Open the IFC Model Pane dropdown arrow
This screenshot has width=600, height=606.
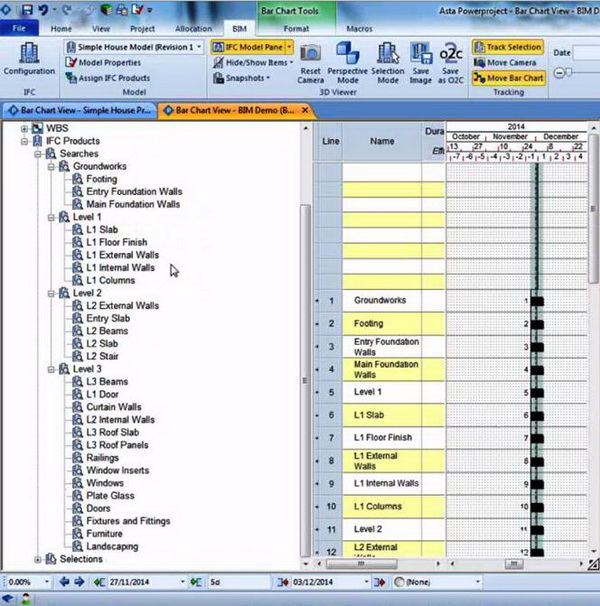click(x=289, y=47)
